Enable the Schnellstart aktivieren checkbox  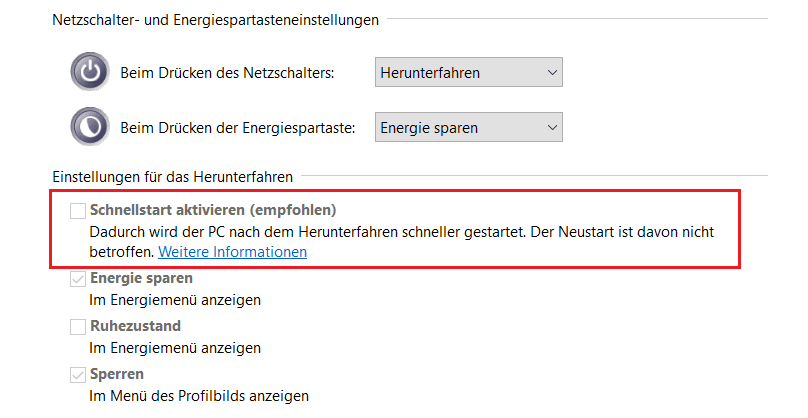pyautogui.click(x=78, y=210)
